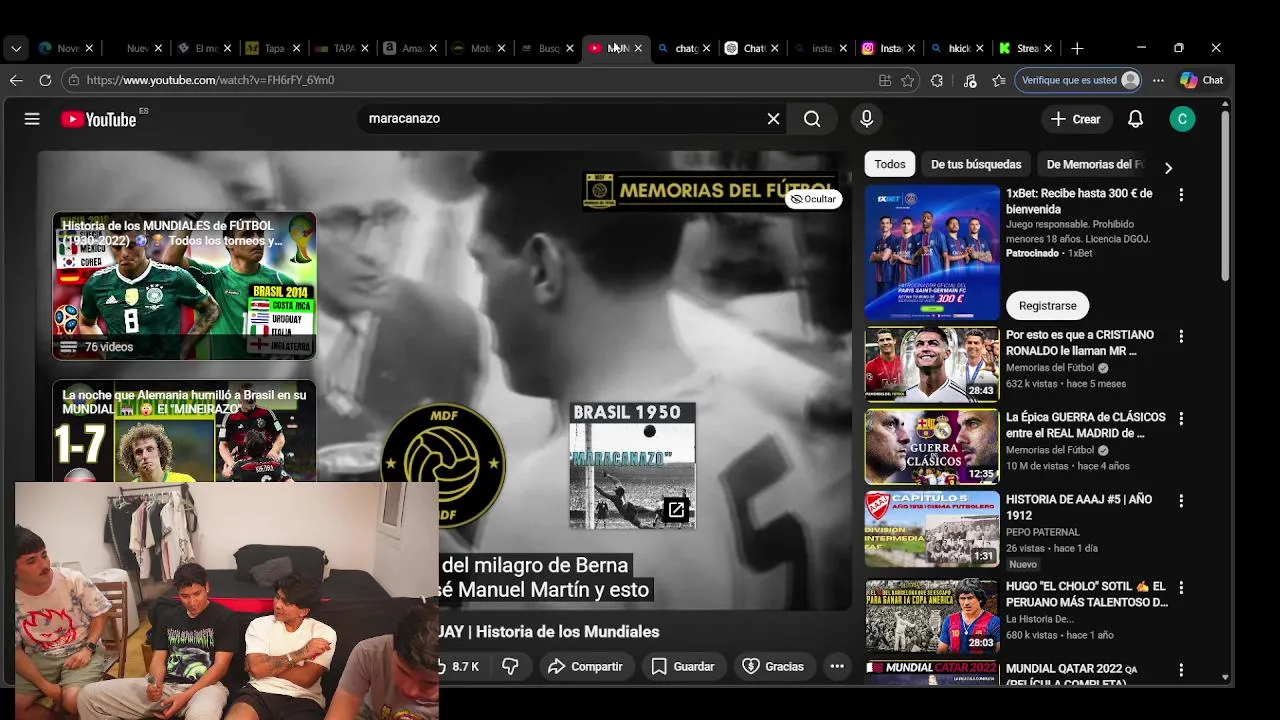The image size is (1280, 720).
Task: Open the Alemania humilló a Brasil end card
Action: point(184,430)
